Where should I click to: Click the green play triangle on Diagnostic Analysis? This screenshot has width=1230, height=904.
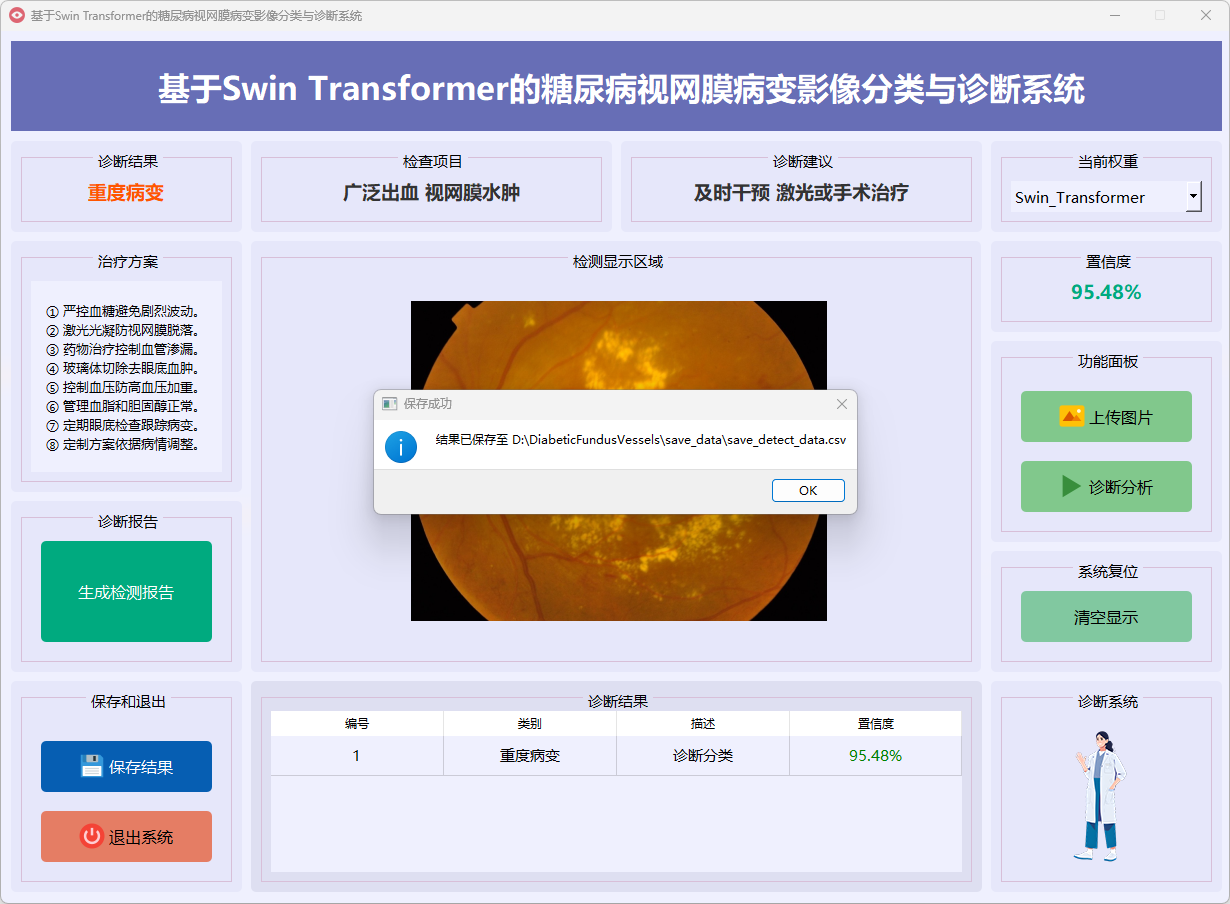(1071, 486)
